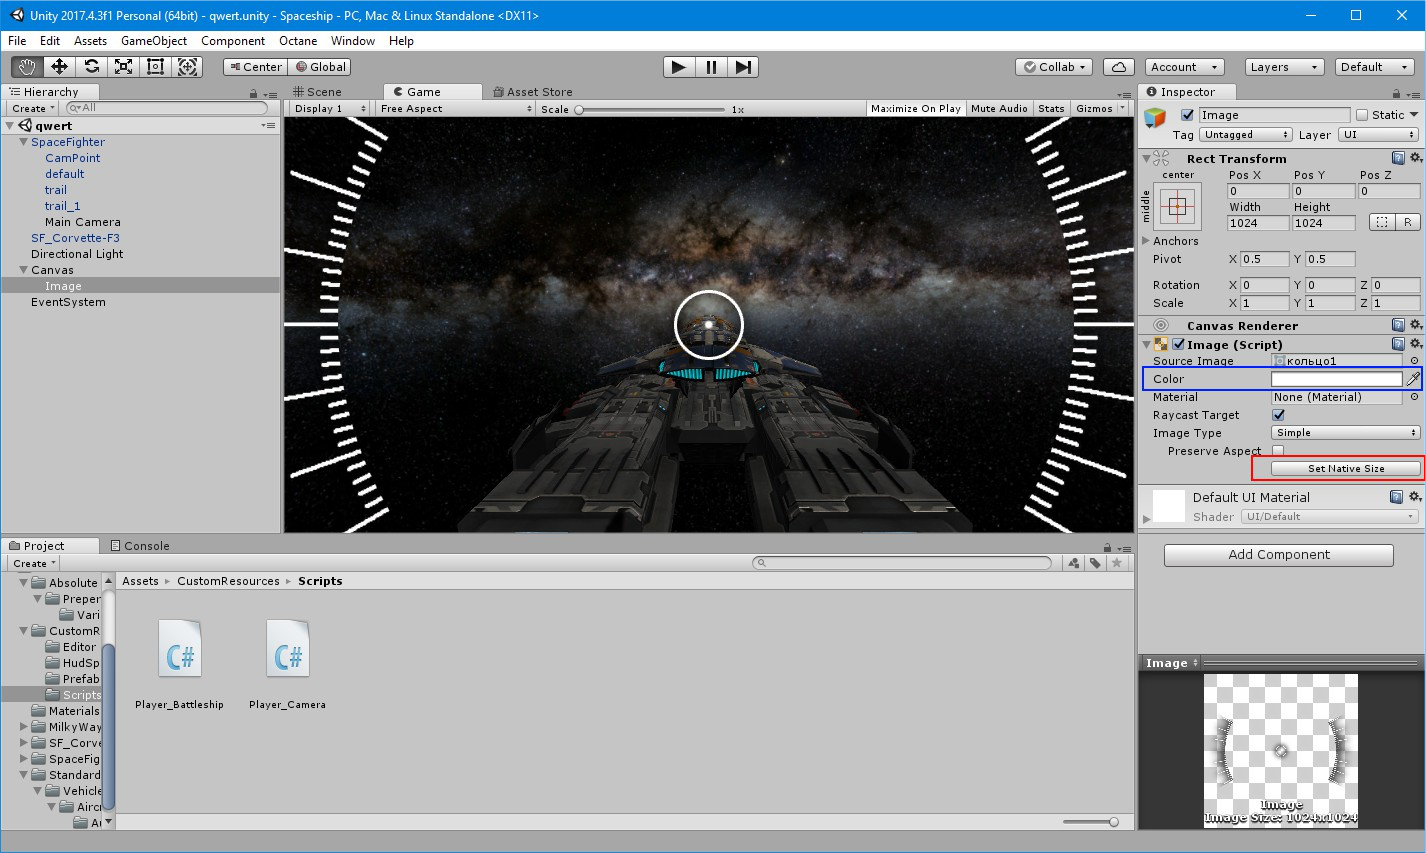The image size is (1426, 853).
Task: Open the Layers dropdown
Action: pyautogui.click(x=1285, y=67)
